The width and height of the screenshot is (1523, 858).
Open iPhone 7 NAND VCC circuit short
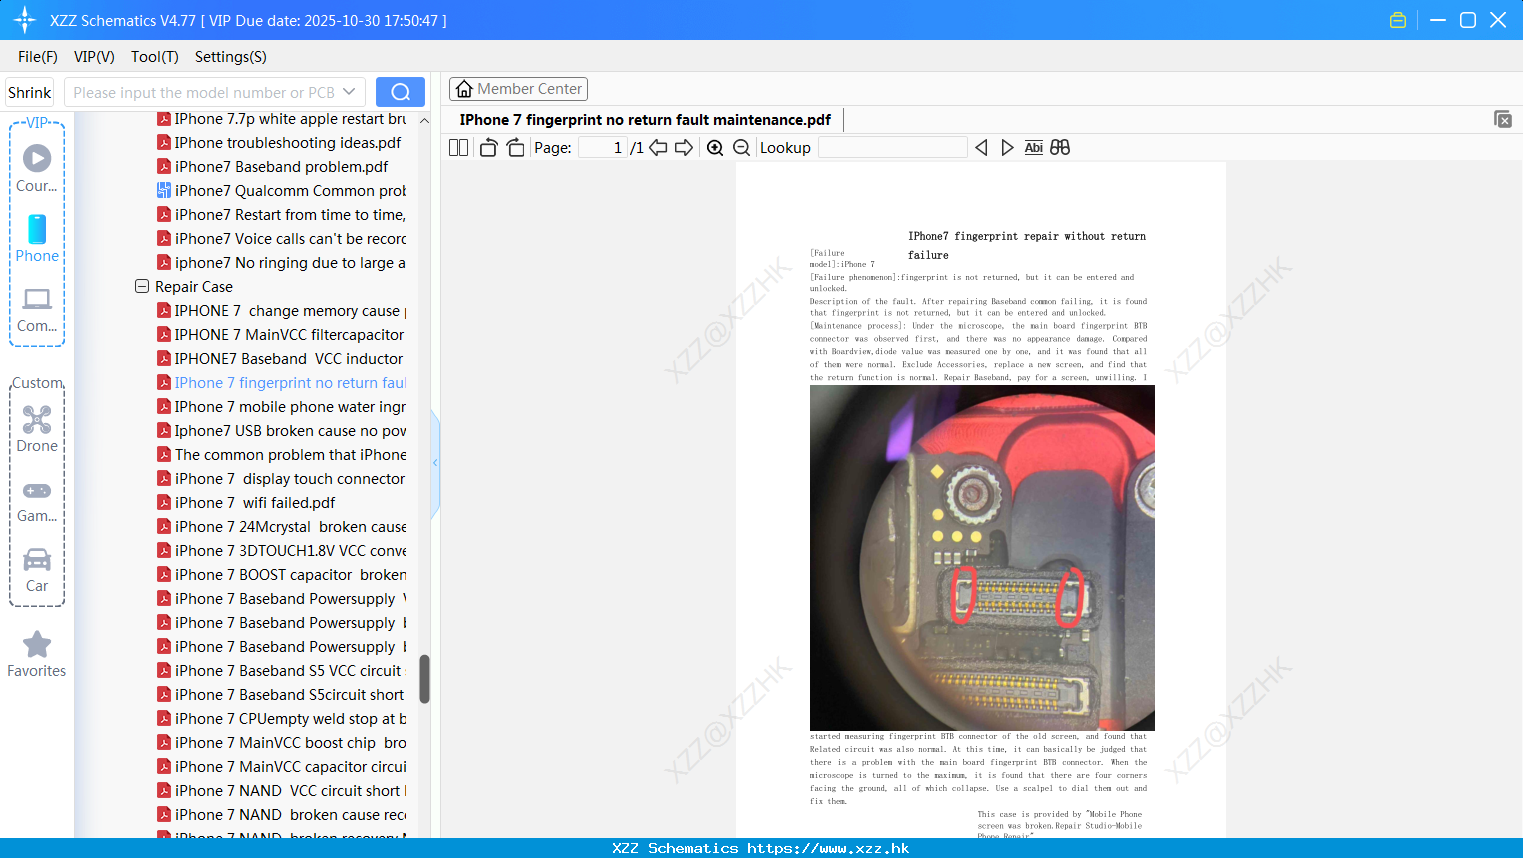tap(281, 791)
